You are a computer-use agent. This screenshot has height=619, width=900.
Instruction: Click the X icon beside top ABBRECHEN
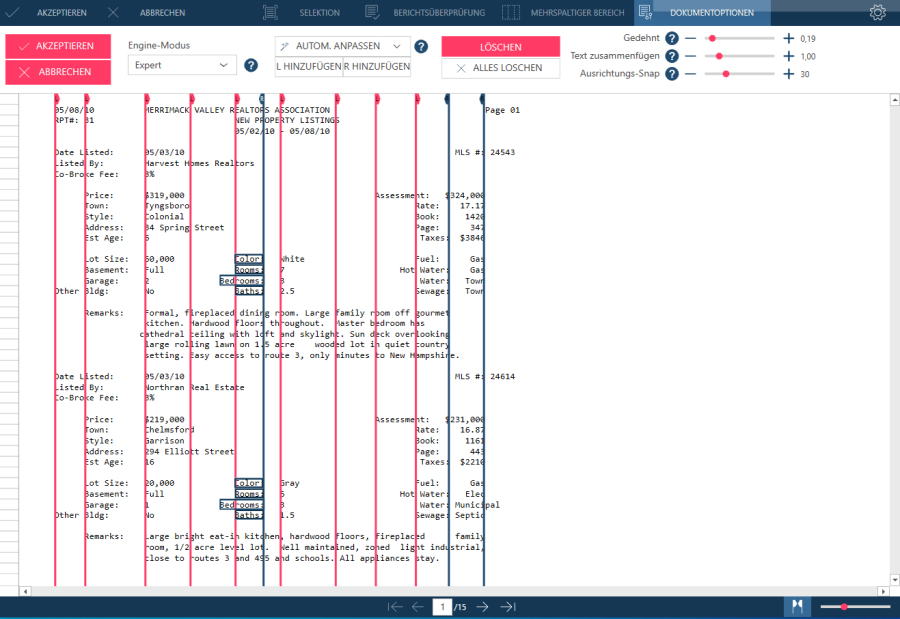click(113, 12)
